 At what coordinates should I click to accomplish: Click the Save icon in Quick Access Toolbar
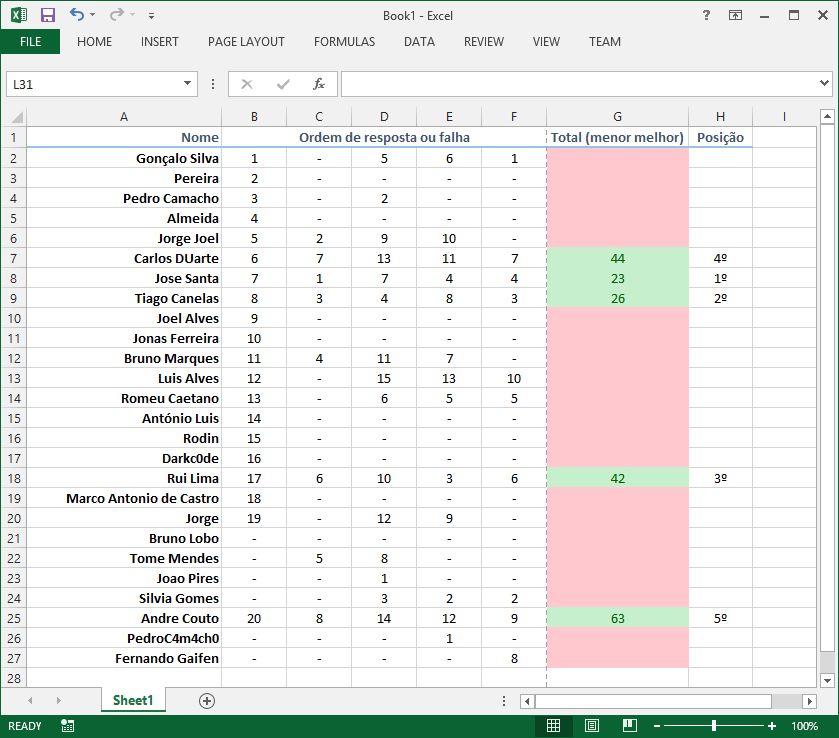coord(47,15)
